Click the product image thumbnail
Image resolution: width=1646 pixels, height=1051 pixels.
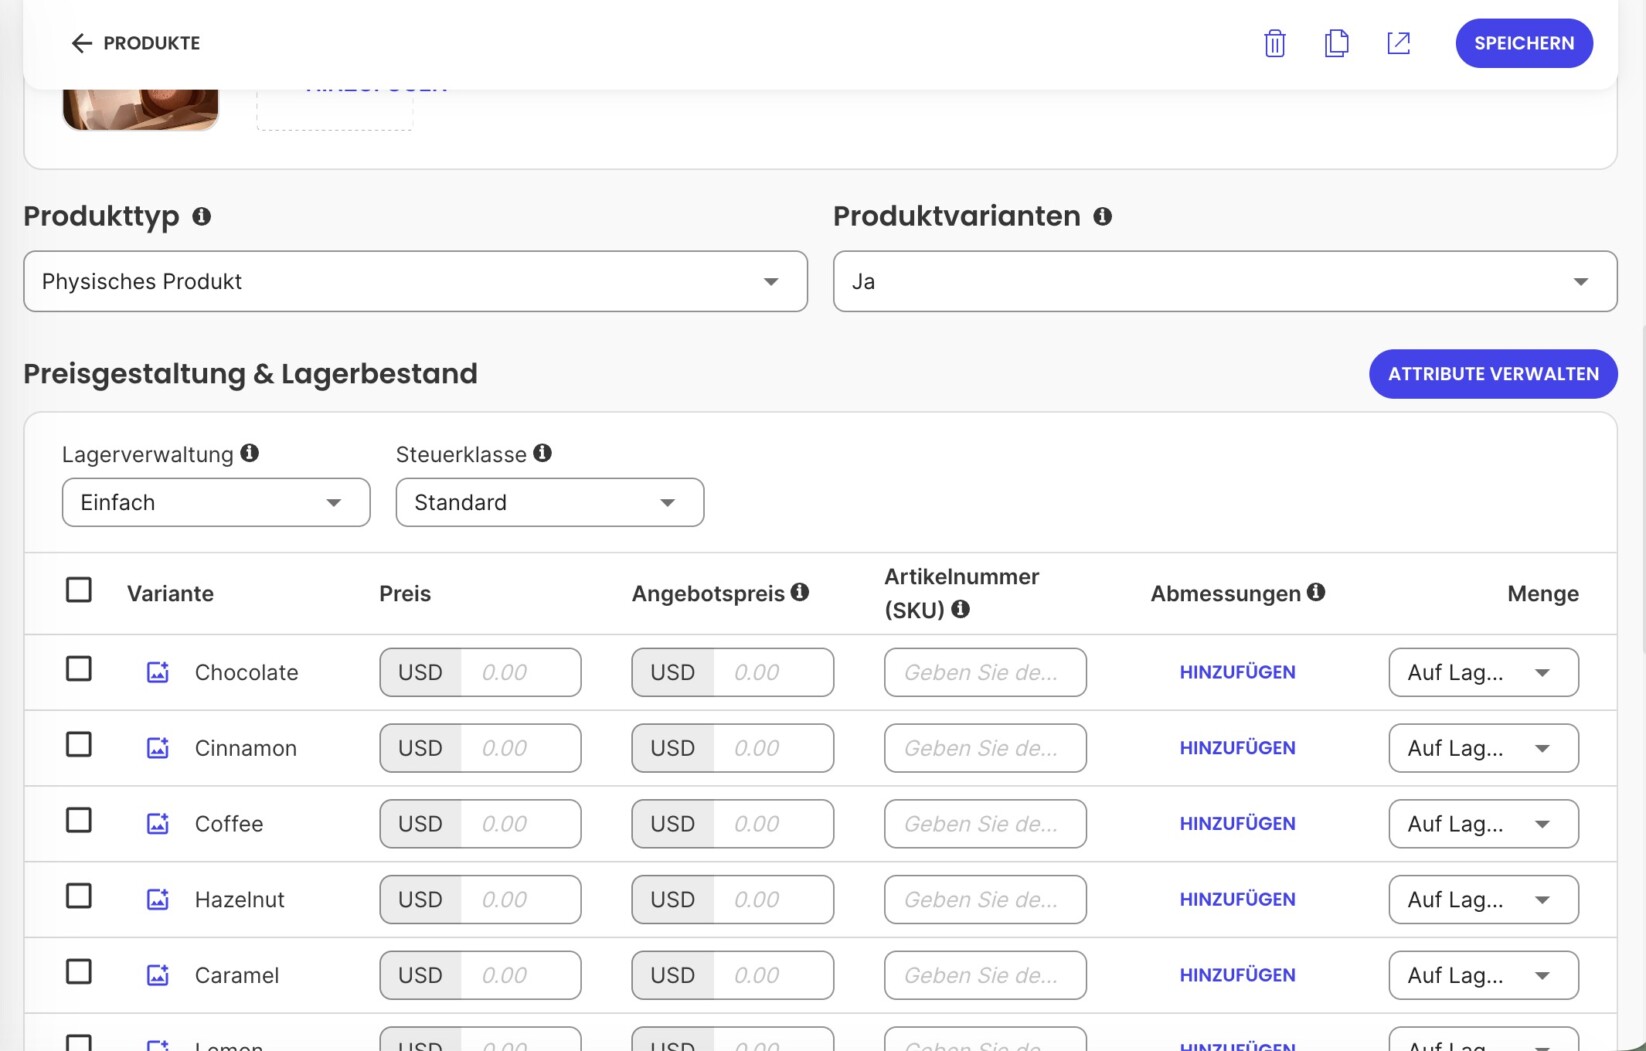[140, 109]
